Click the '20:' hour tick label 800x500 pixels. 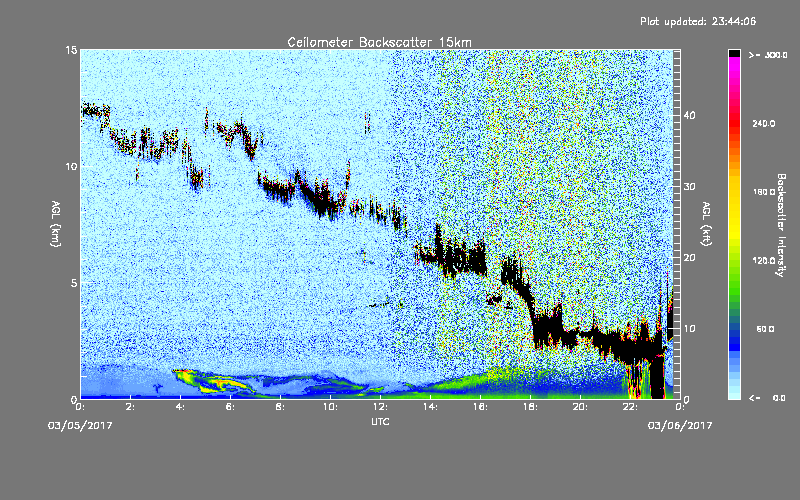(581, 407)
